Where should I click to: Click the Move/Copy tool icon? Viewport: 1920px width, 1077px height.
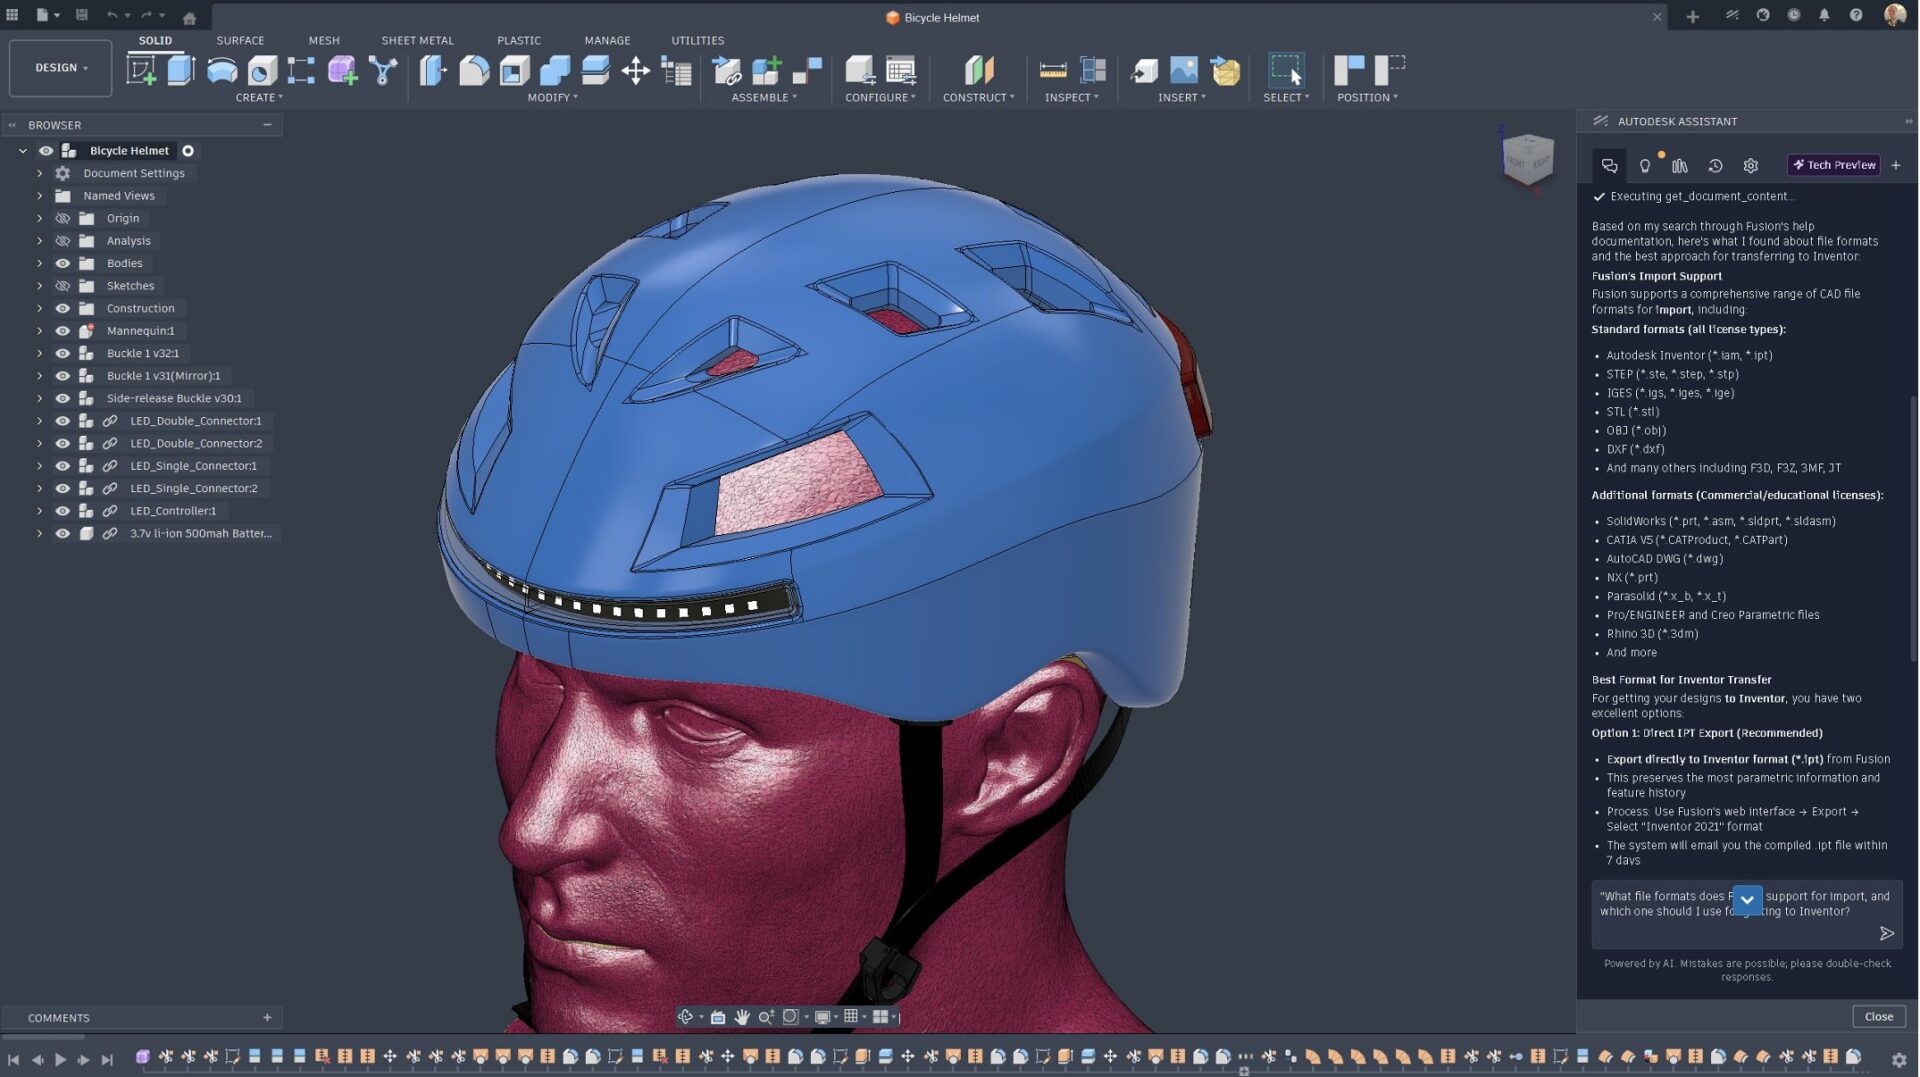coord(635,71)
